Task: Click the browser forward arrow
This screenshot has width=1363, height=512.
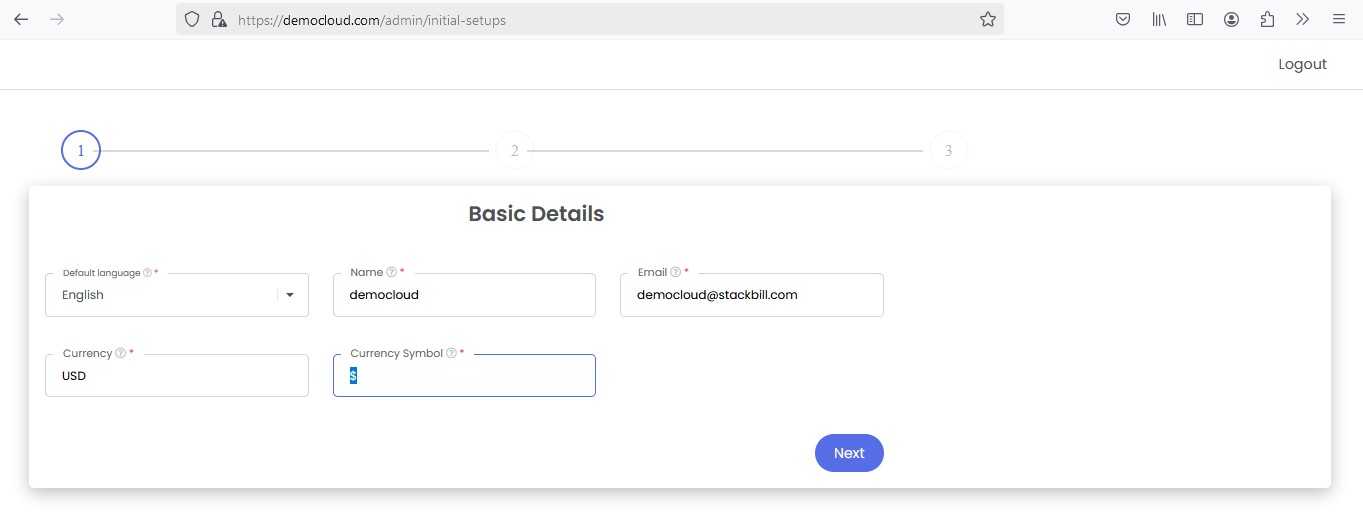Action: pyautogui.click(x=57, y=19)
